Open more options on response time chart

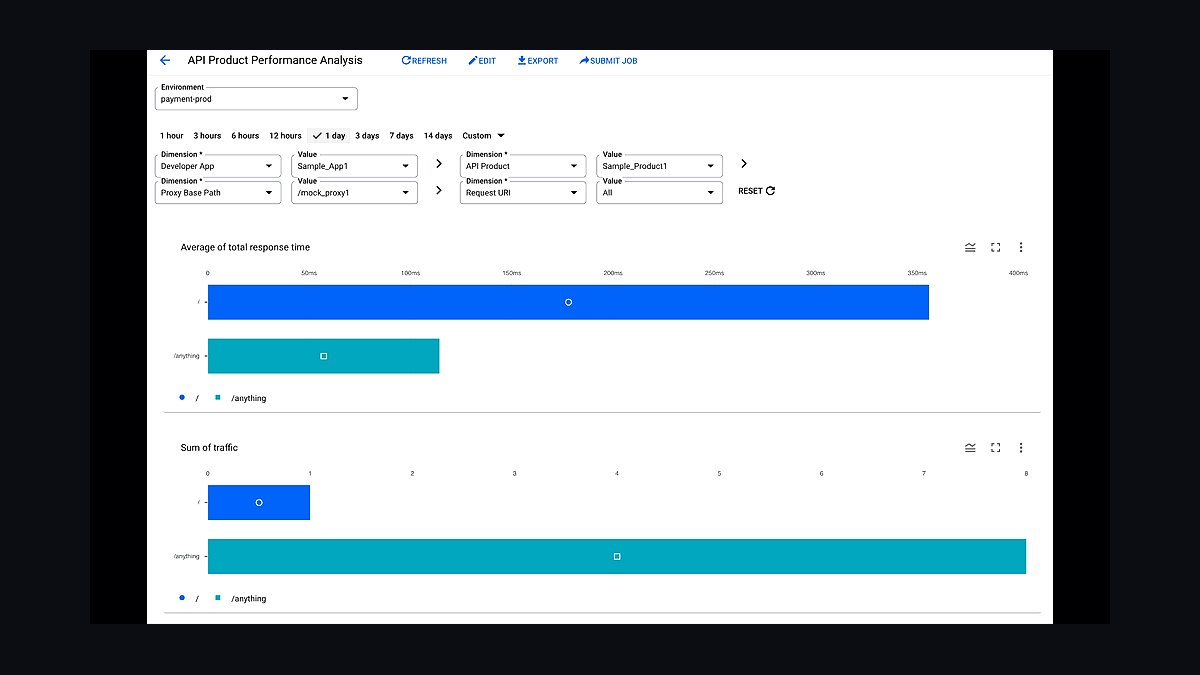pos(1021,247)
